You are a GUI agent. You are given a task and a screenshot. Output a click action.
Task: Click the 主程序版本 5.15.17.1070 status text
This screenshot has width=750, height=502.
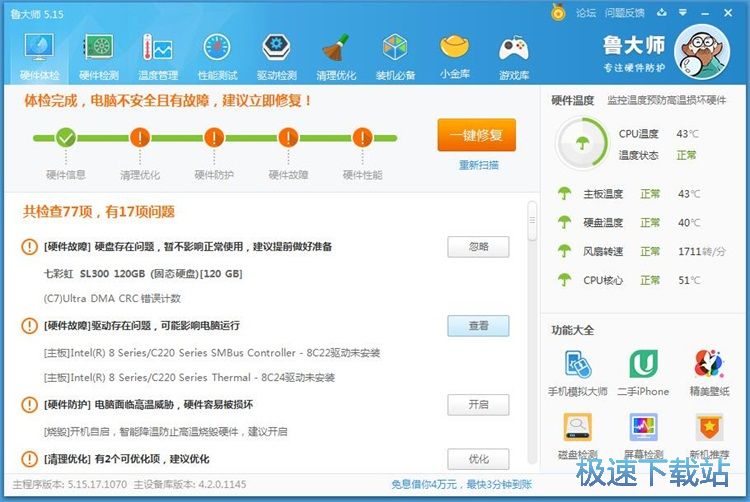click(70, 484)
